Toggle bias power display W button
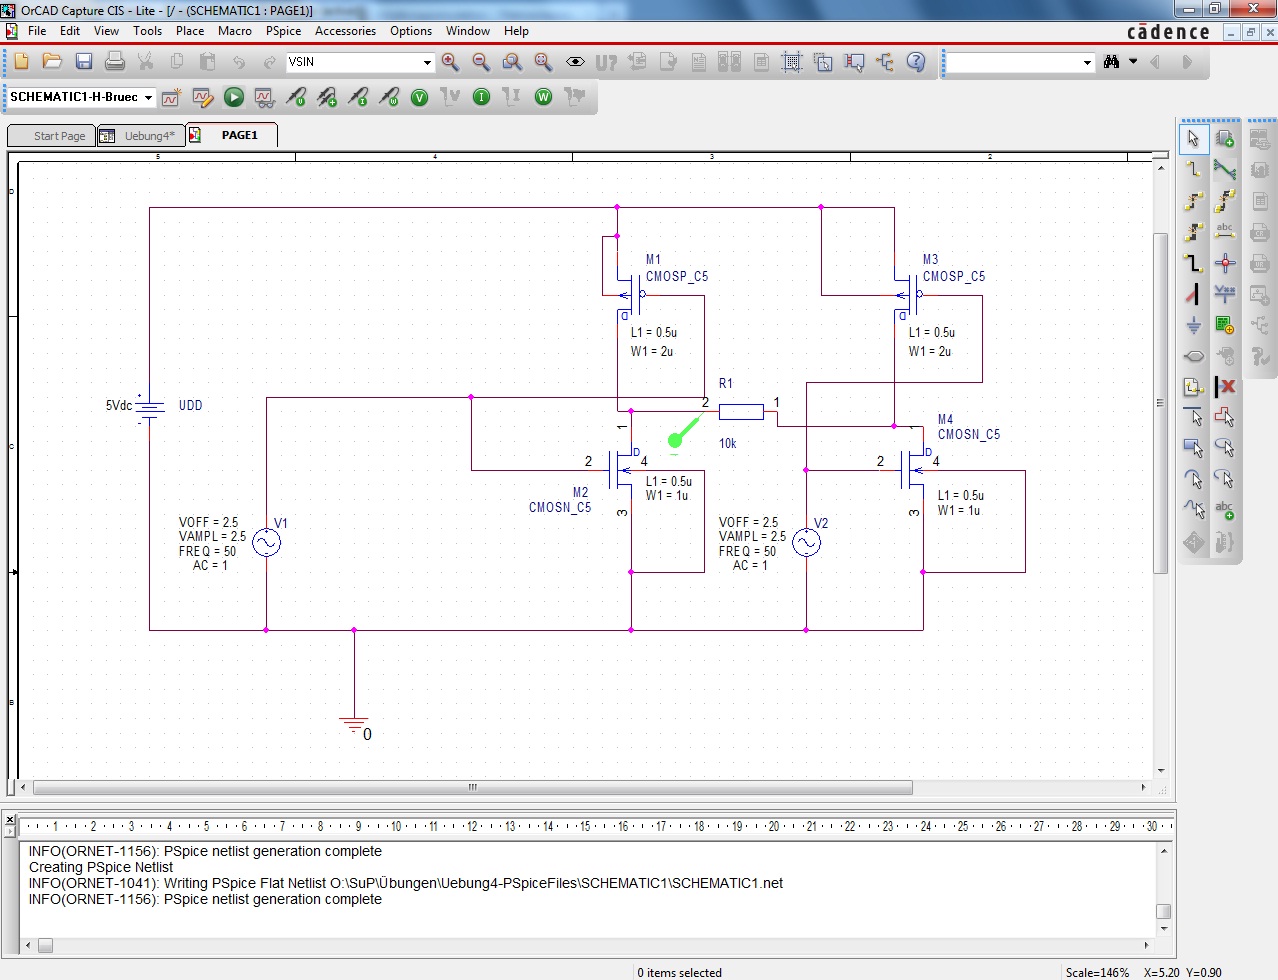Screen dimensions: 1278x980 (x=544, y=97)
